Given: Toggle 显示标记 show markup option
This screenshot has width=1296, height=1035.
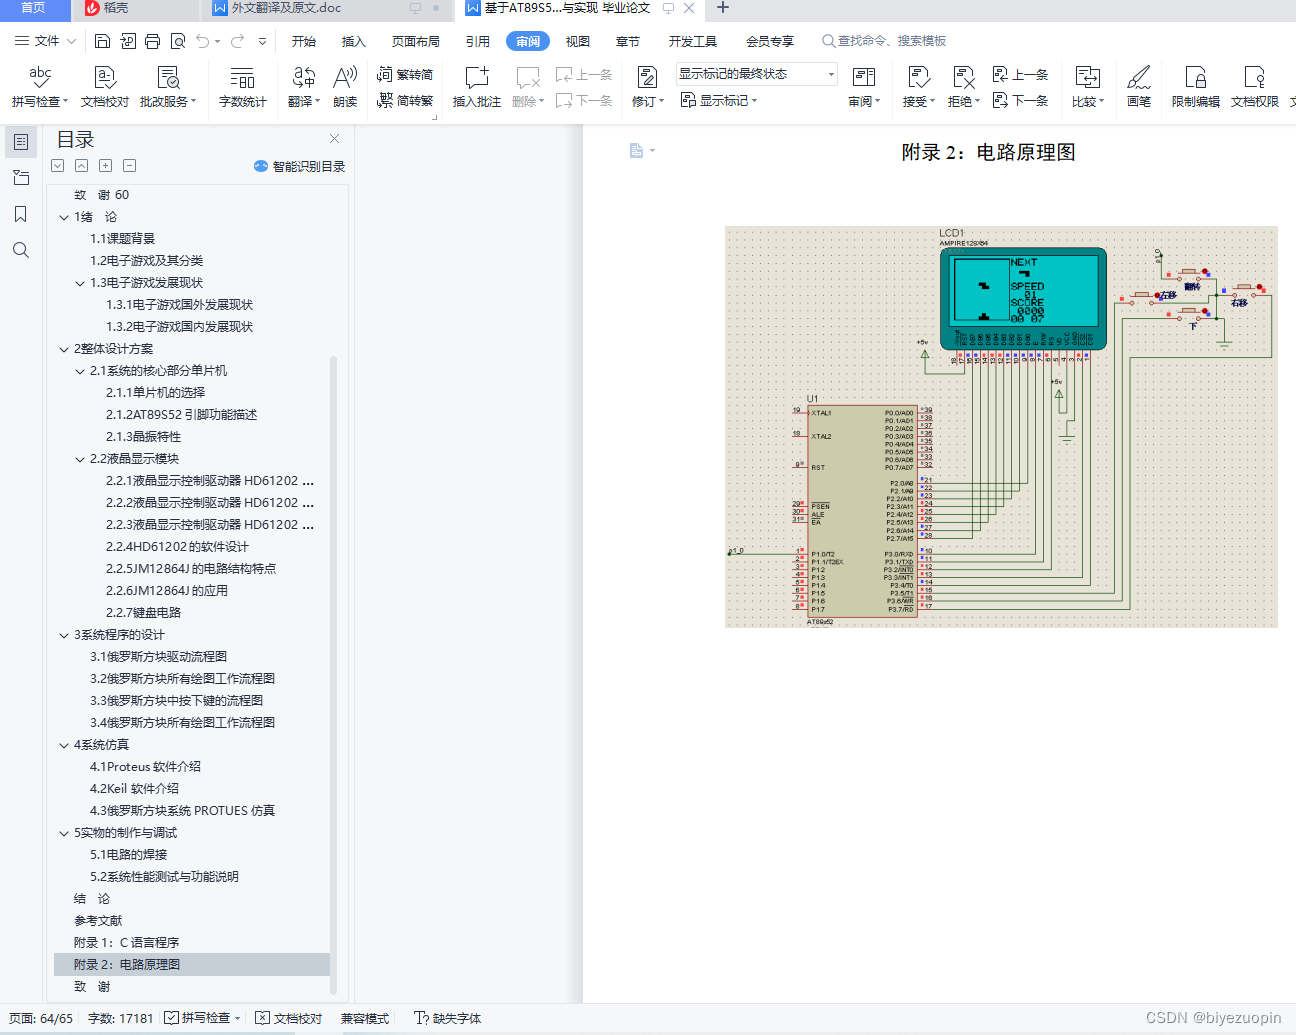Looking at the screenshot, I should pyautogui.click(x=718, y=100).
